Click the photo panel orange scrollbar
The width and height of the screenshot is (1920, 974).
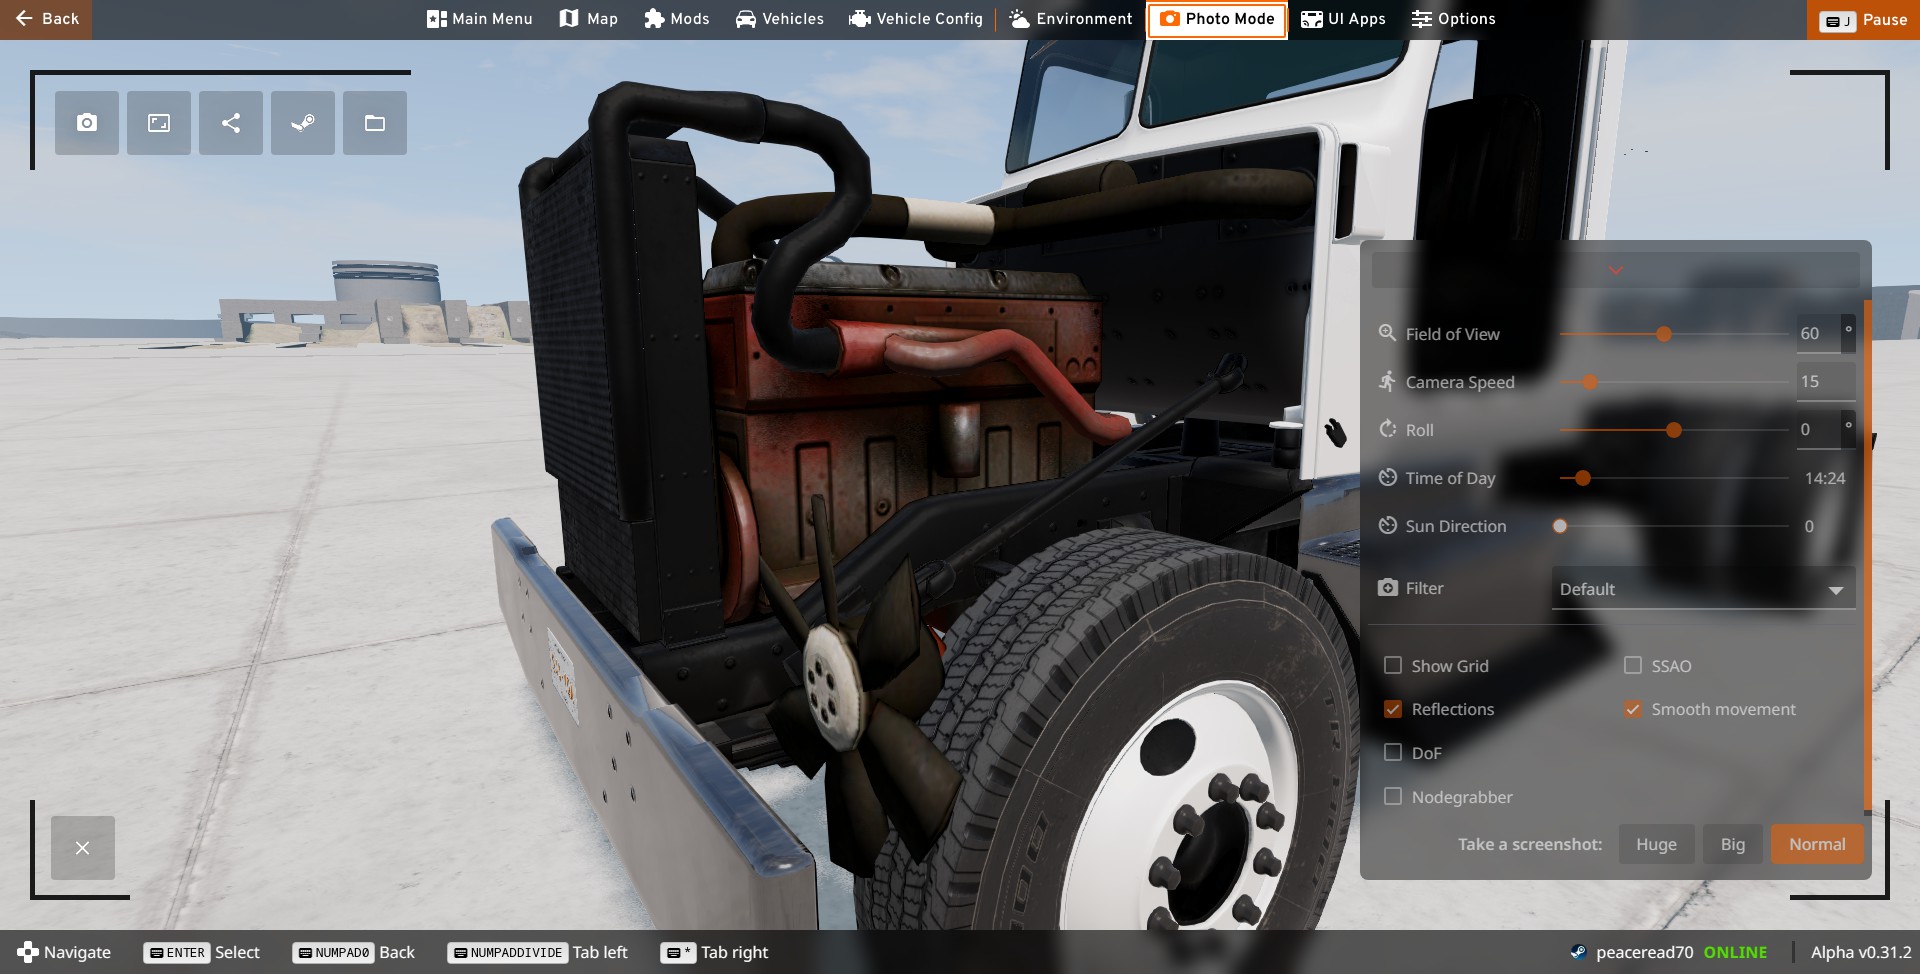tap(1867, 555)
